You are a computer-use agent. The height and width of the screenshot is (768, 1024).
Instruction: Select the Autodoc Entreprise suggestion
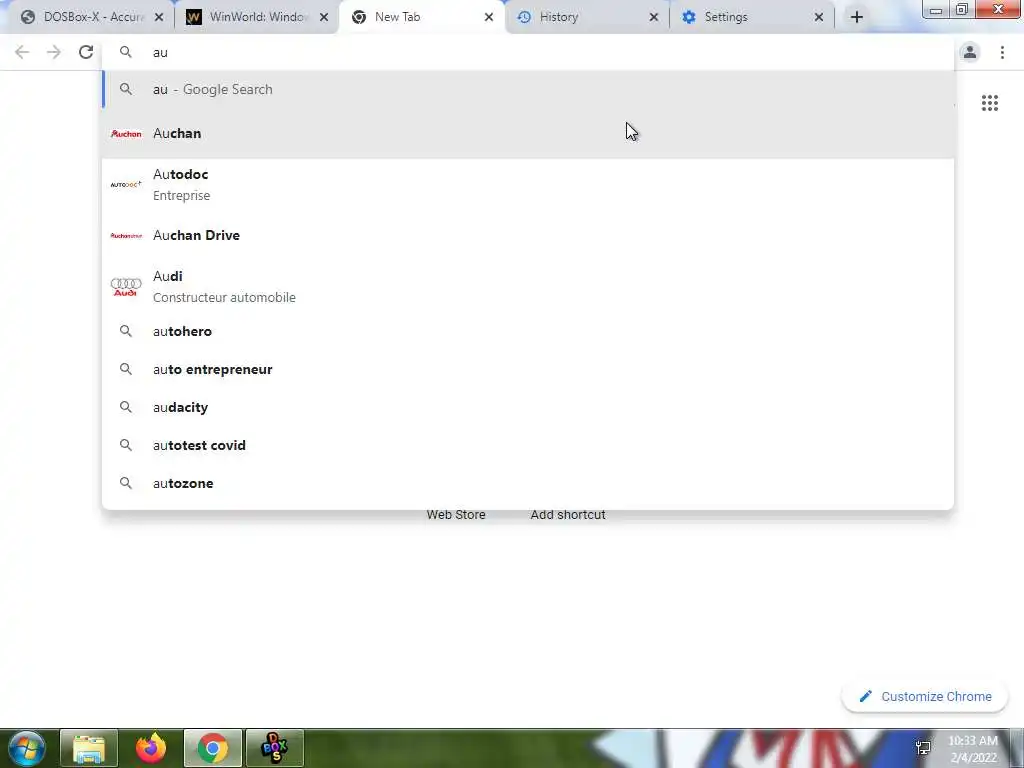coord(528,184)
